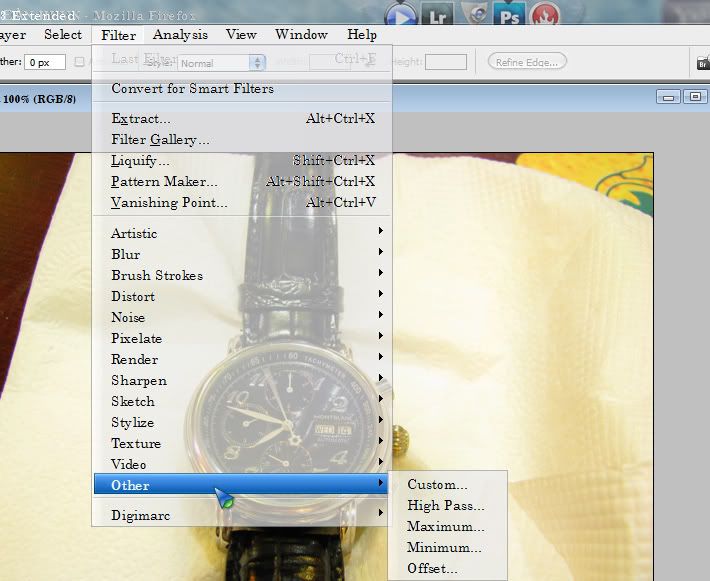Choose the Custom... filter
The width and height of the screenshot is (710, 581).
[x=447, y=484]
